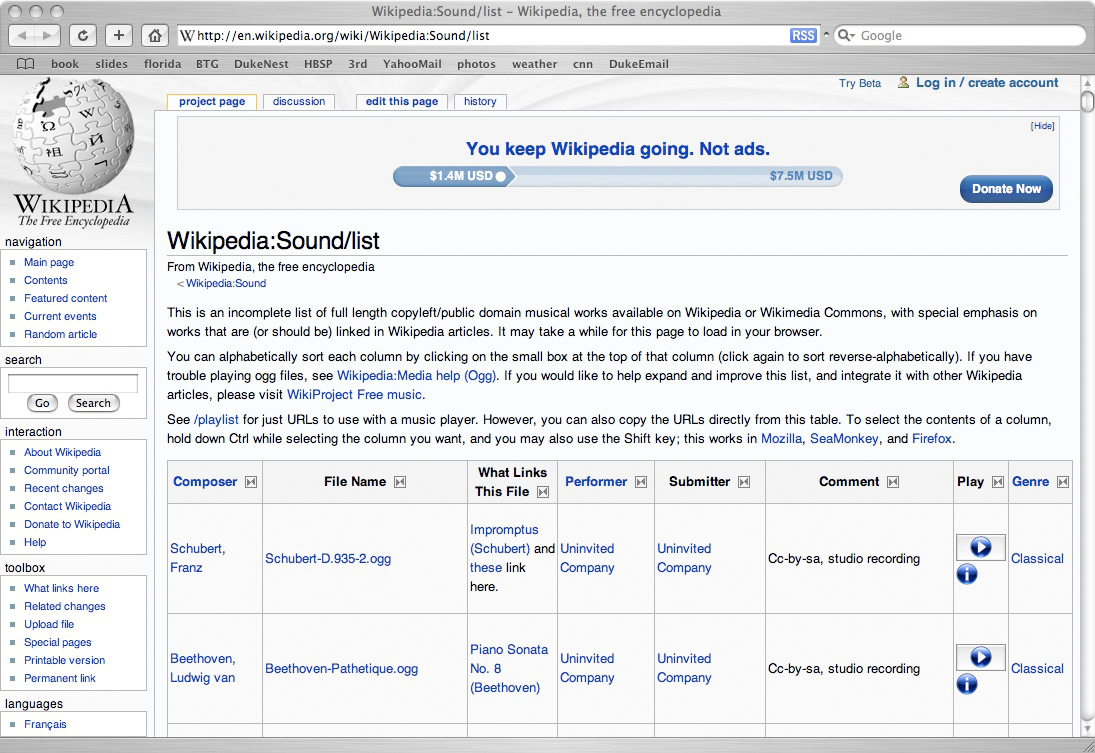Open the discussion tab
This screenshot has height=753, width=1095.
coord(299,101)
